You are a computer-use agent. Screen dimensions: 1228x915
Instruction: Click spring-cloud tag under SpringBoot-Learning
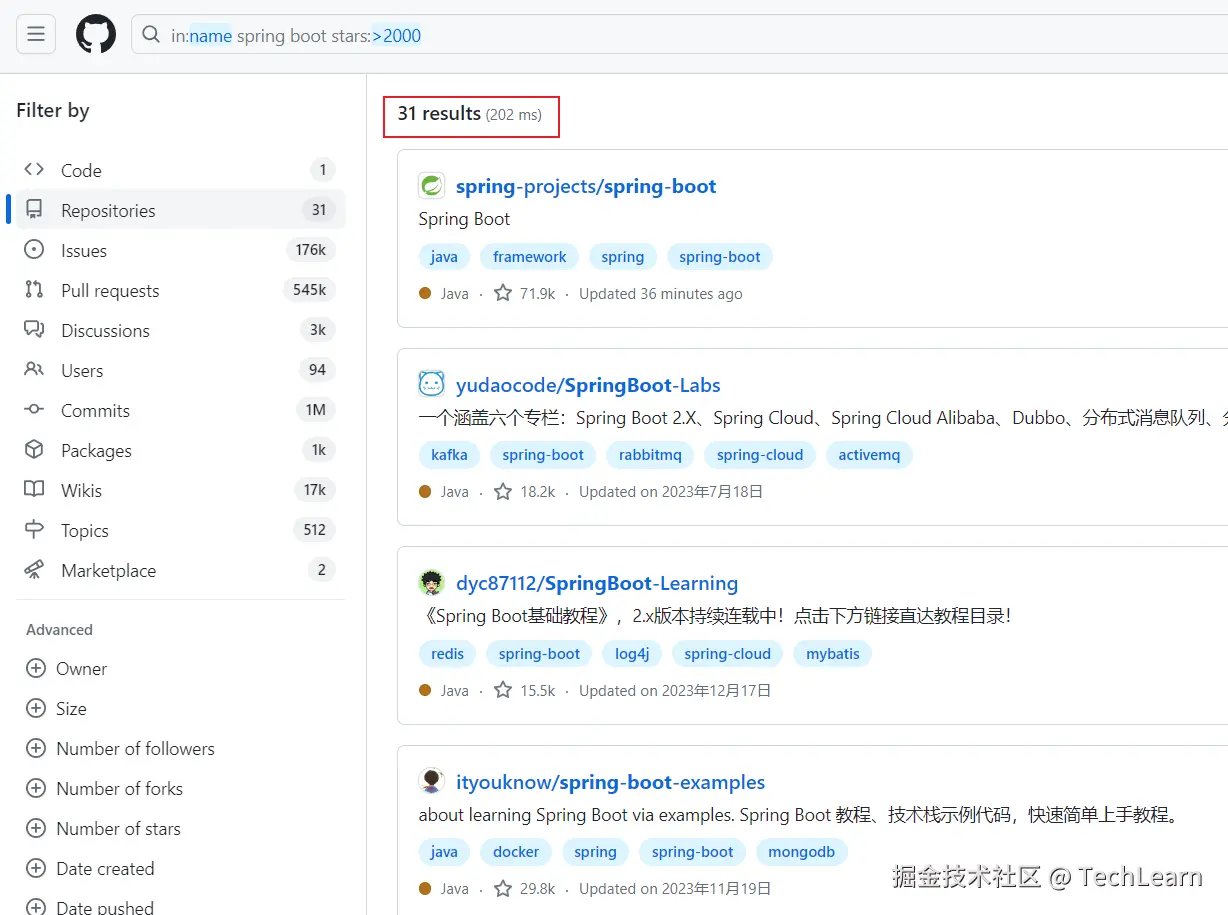[728, 654]
